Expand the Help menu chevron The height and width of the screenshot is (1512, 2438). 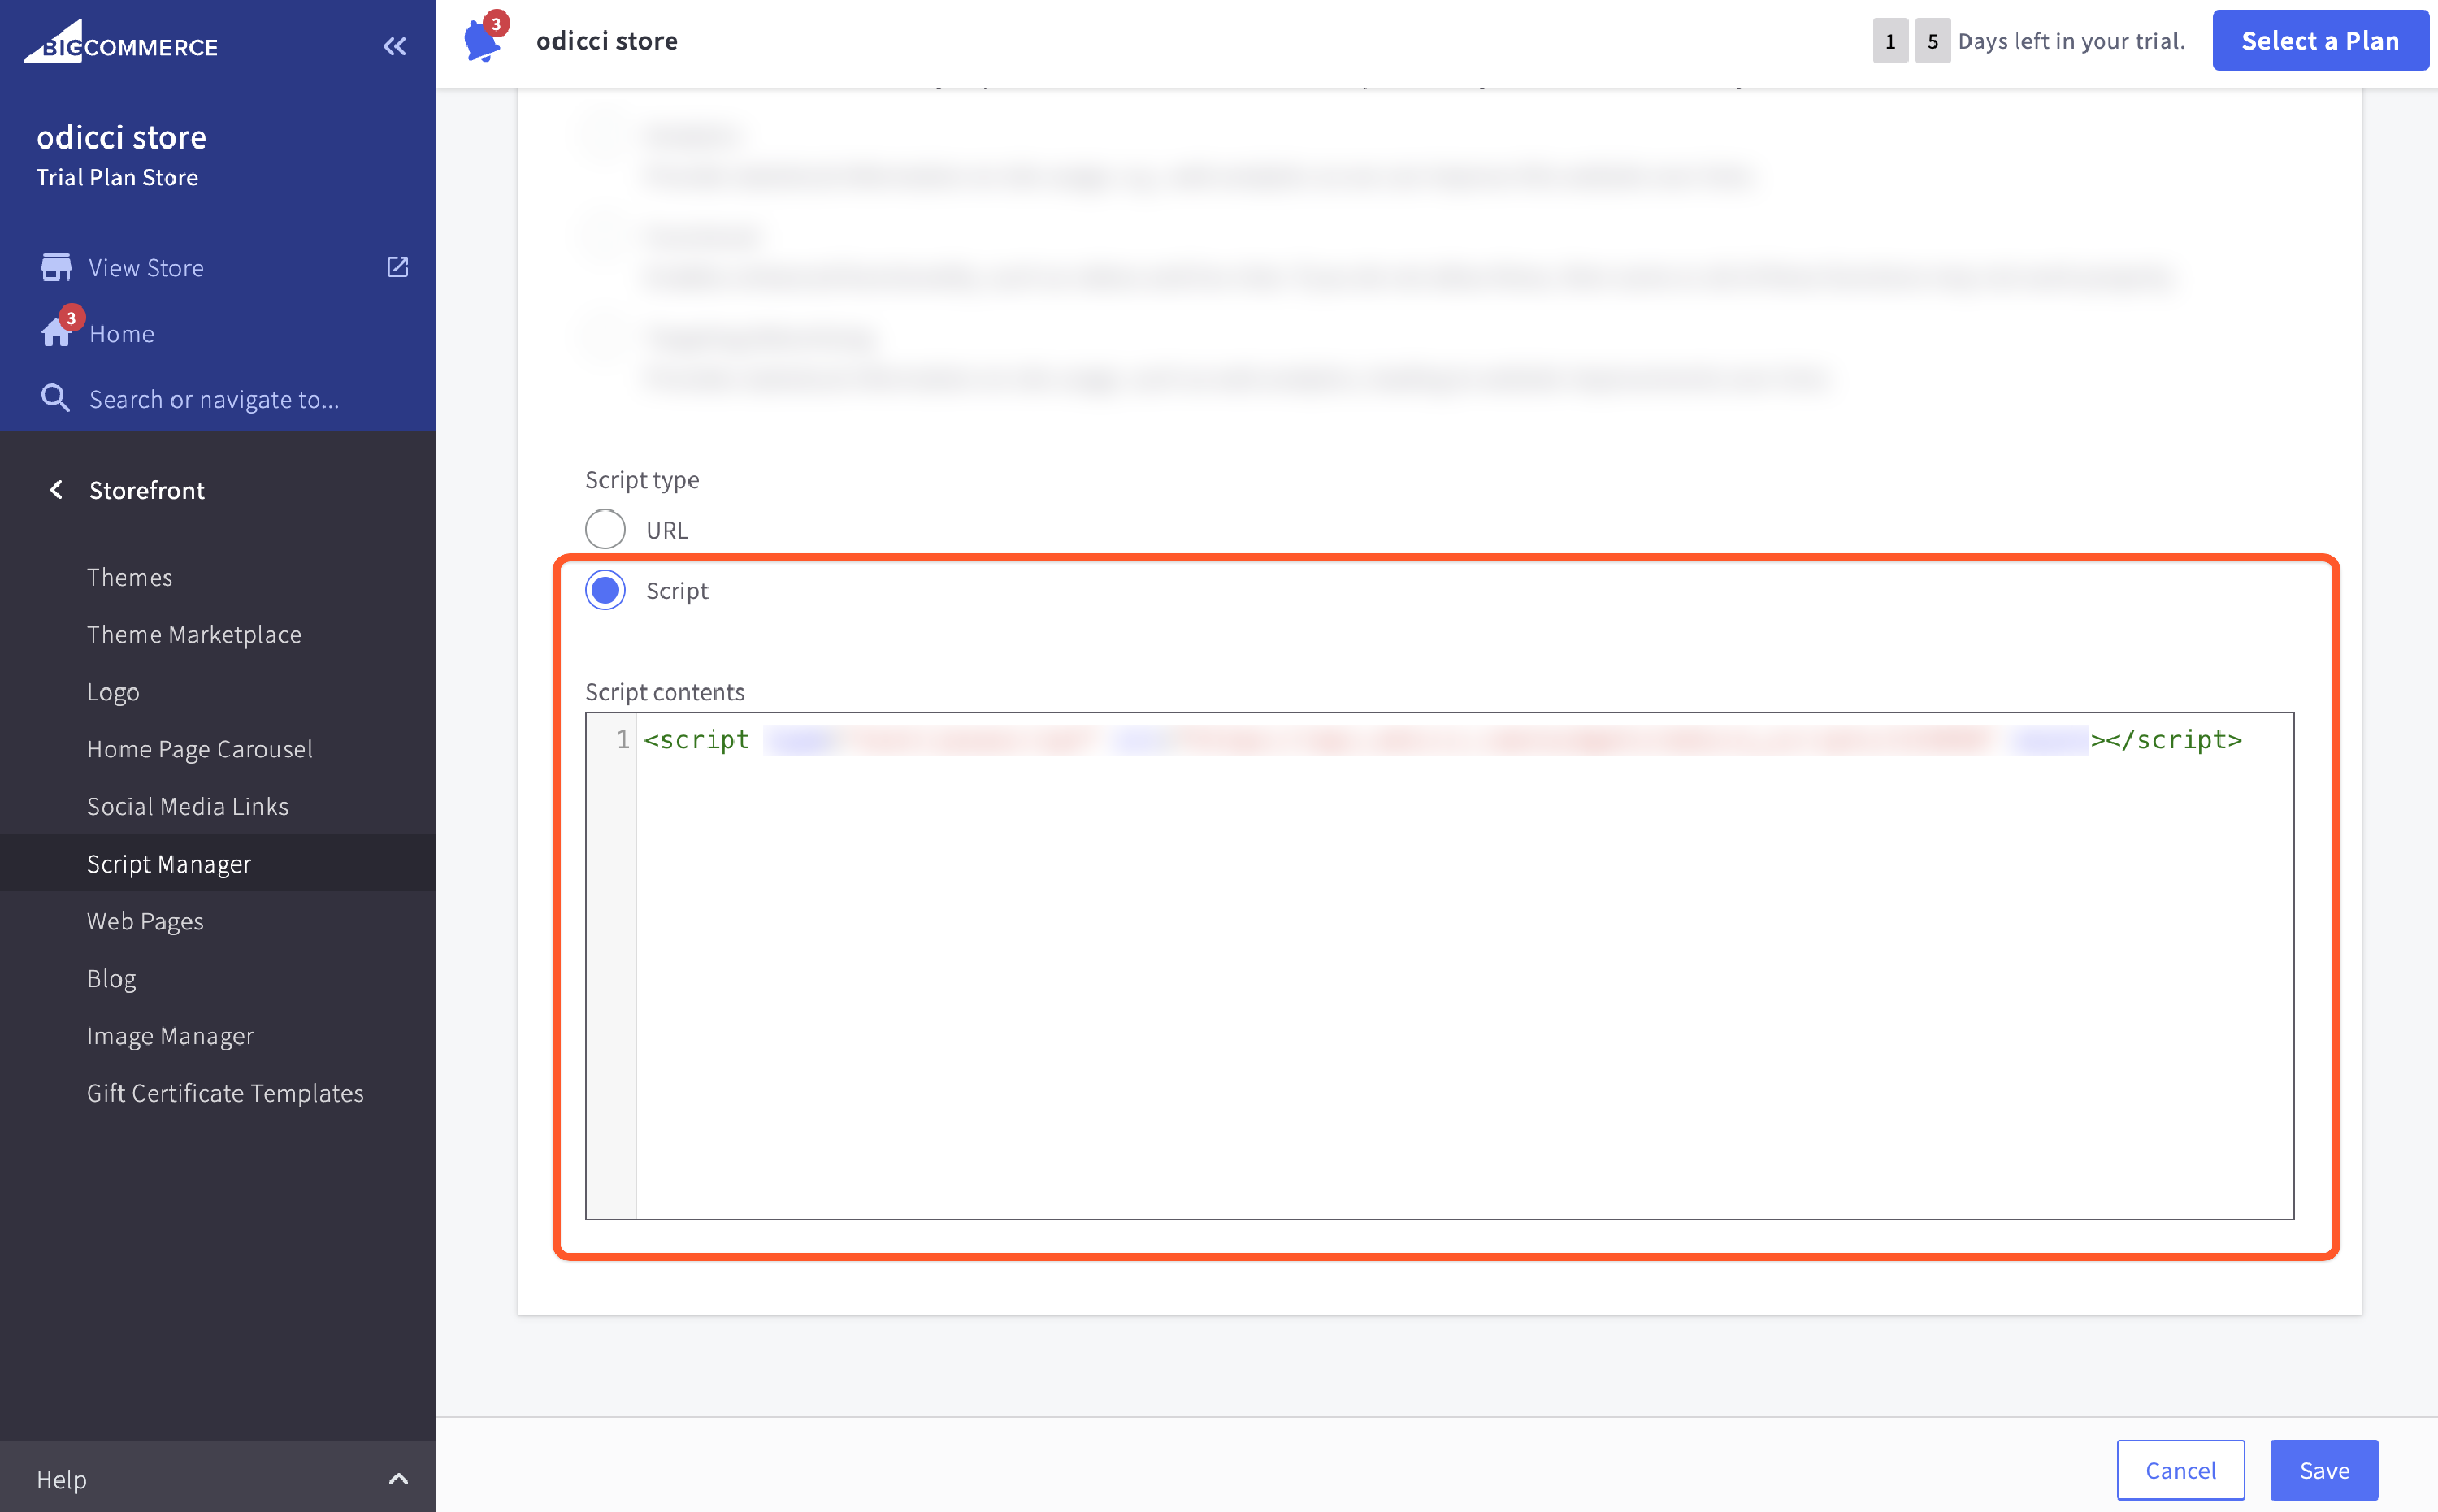point(398,1478)
